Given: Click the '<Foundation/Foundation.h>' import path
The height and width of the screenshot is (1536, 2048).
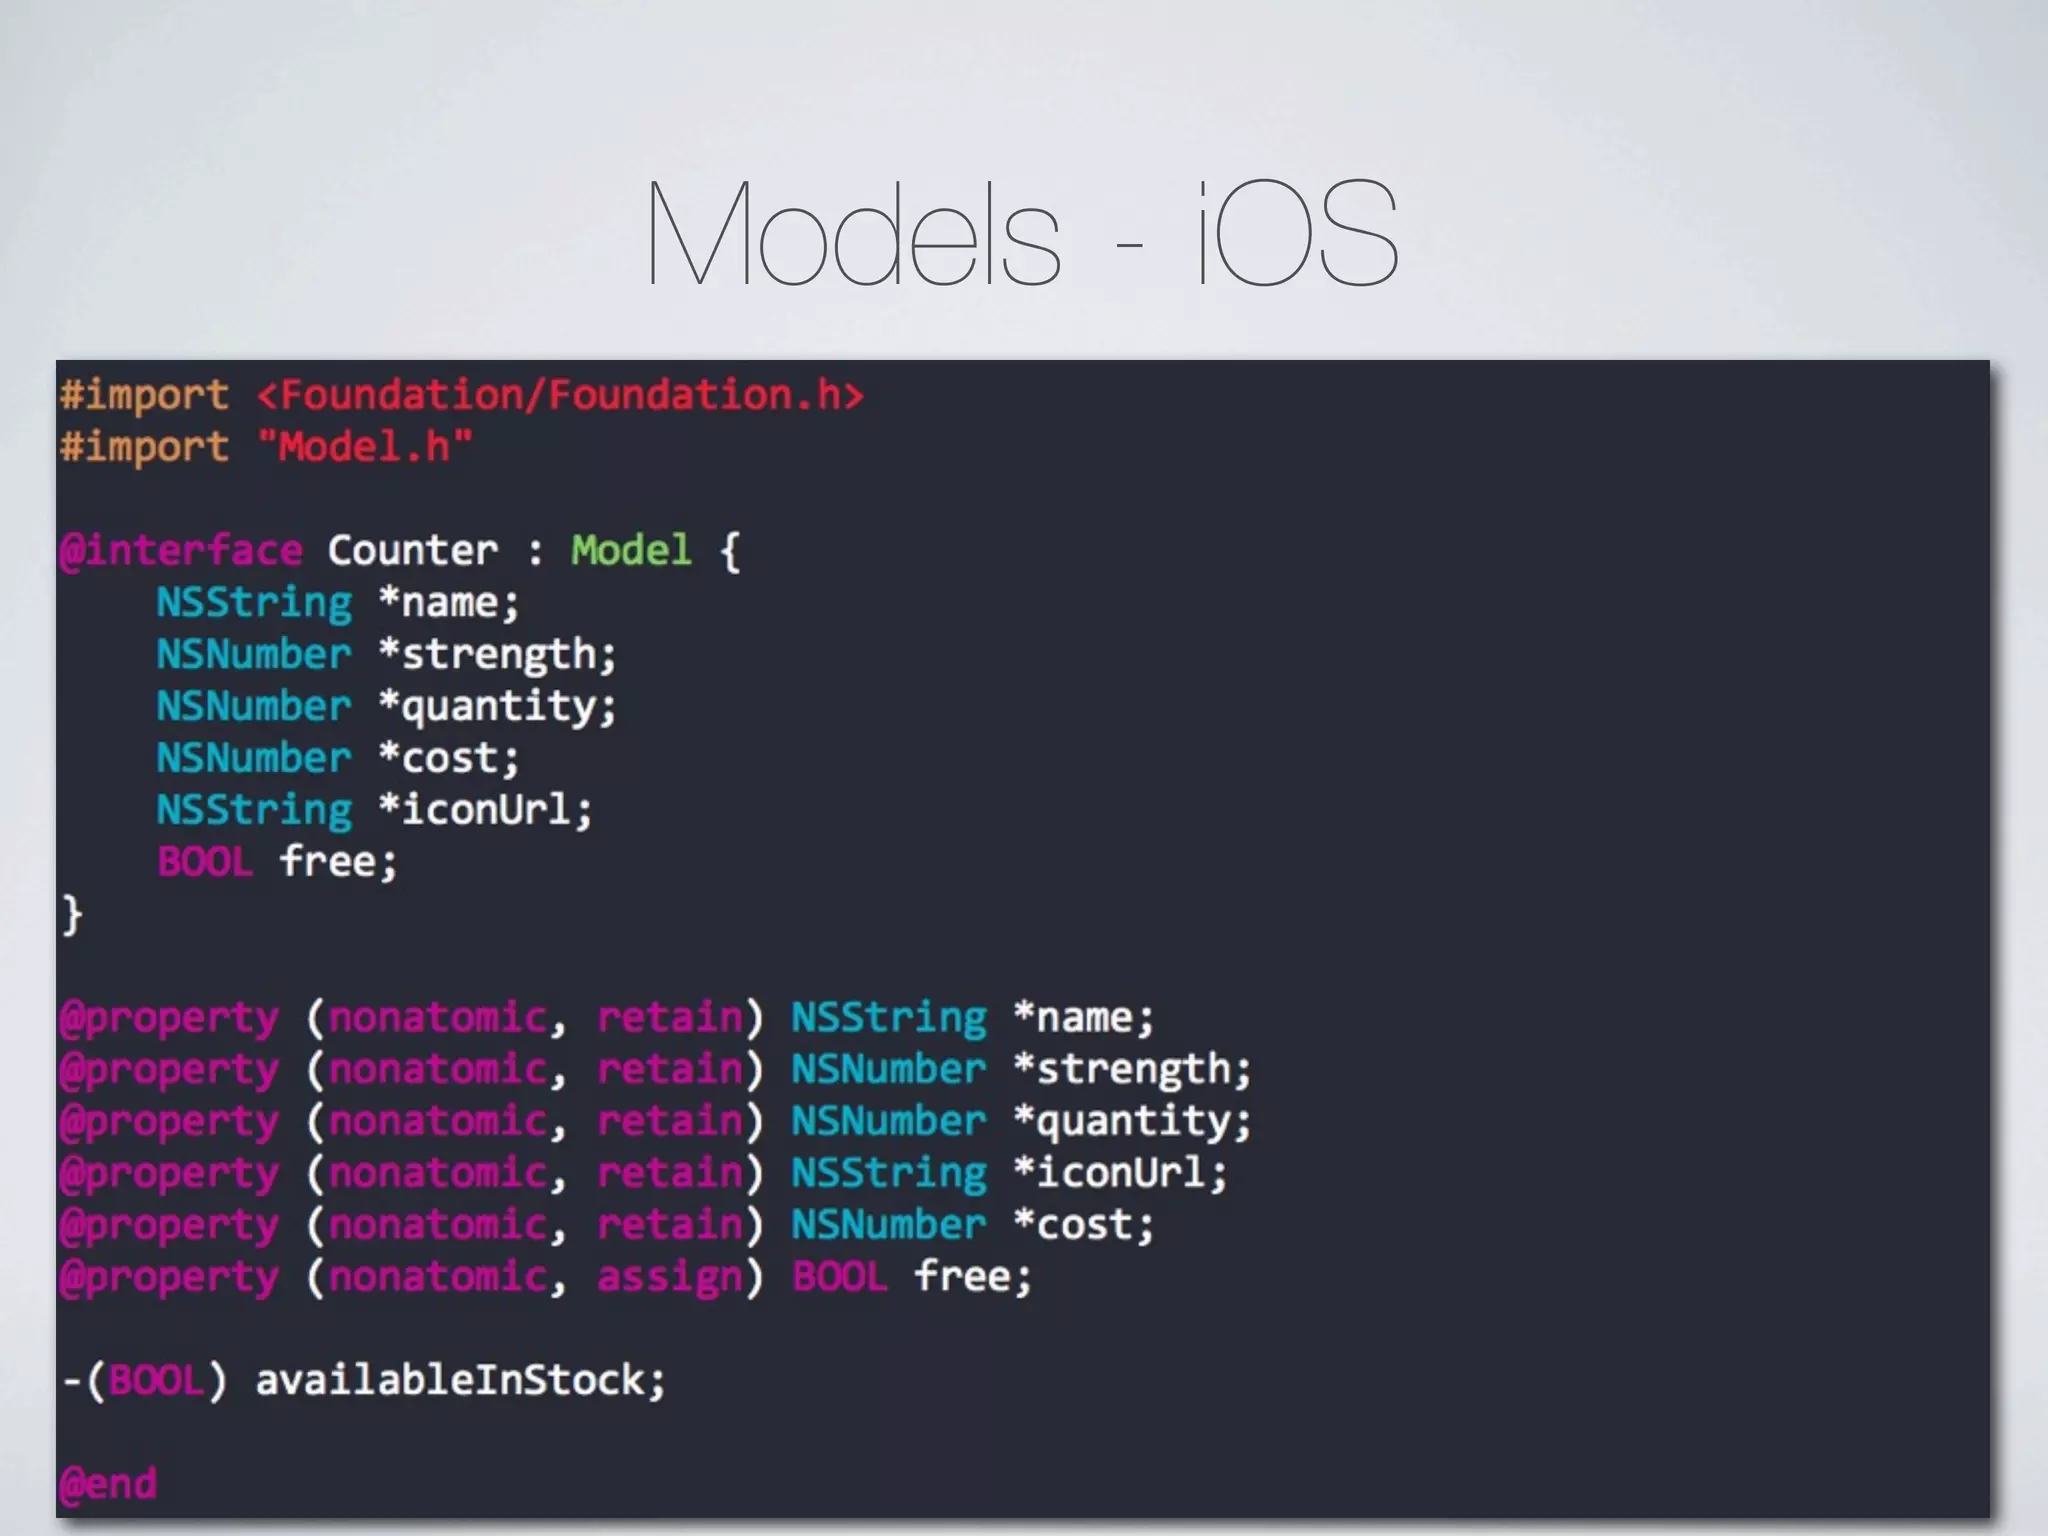Looking at the screenshot, I should pyautogui.click(x=560, y=395).
